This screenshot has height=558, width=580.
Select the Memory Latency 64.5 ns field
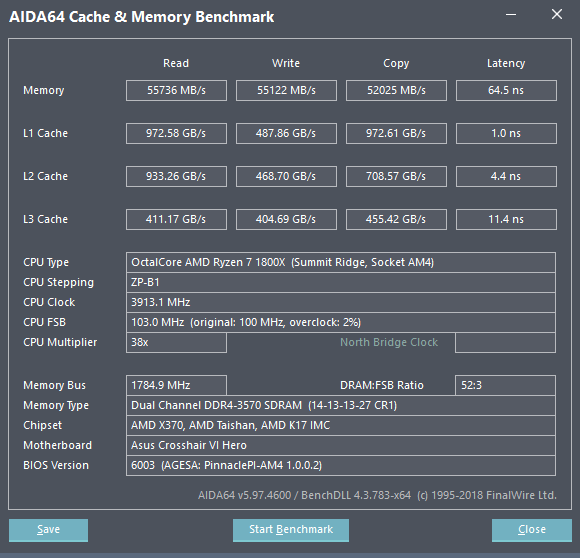(506, 90)
